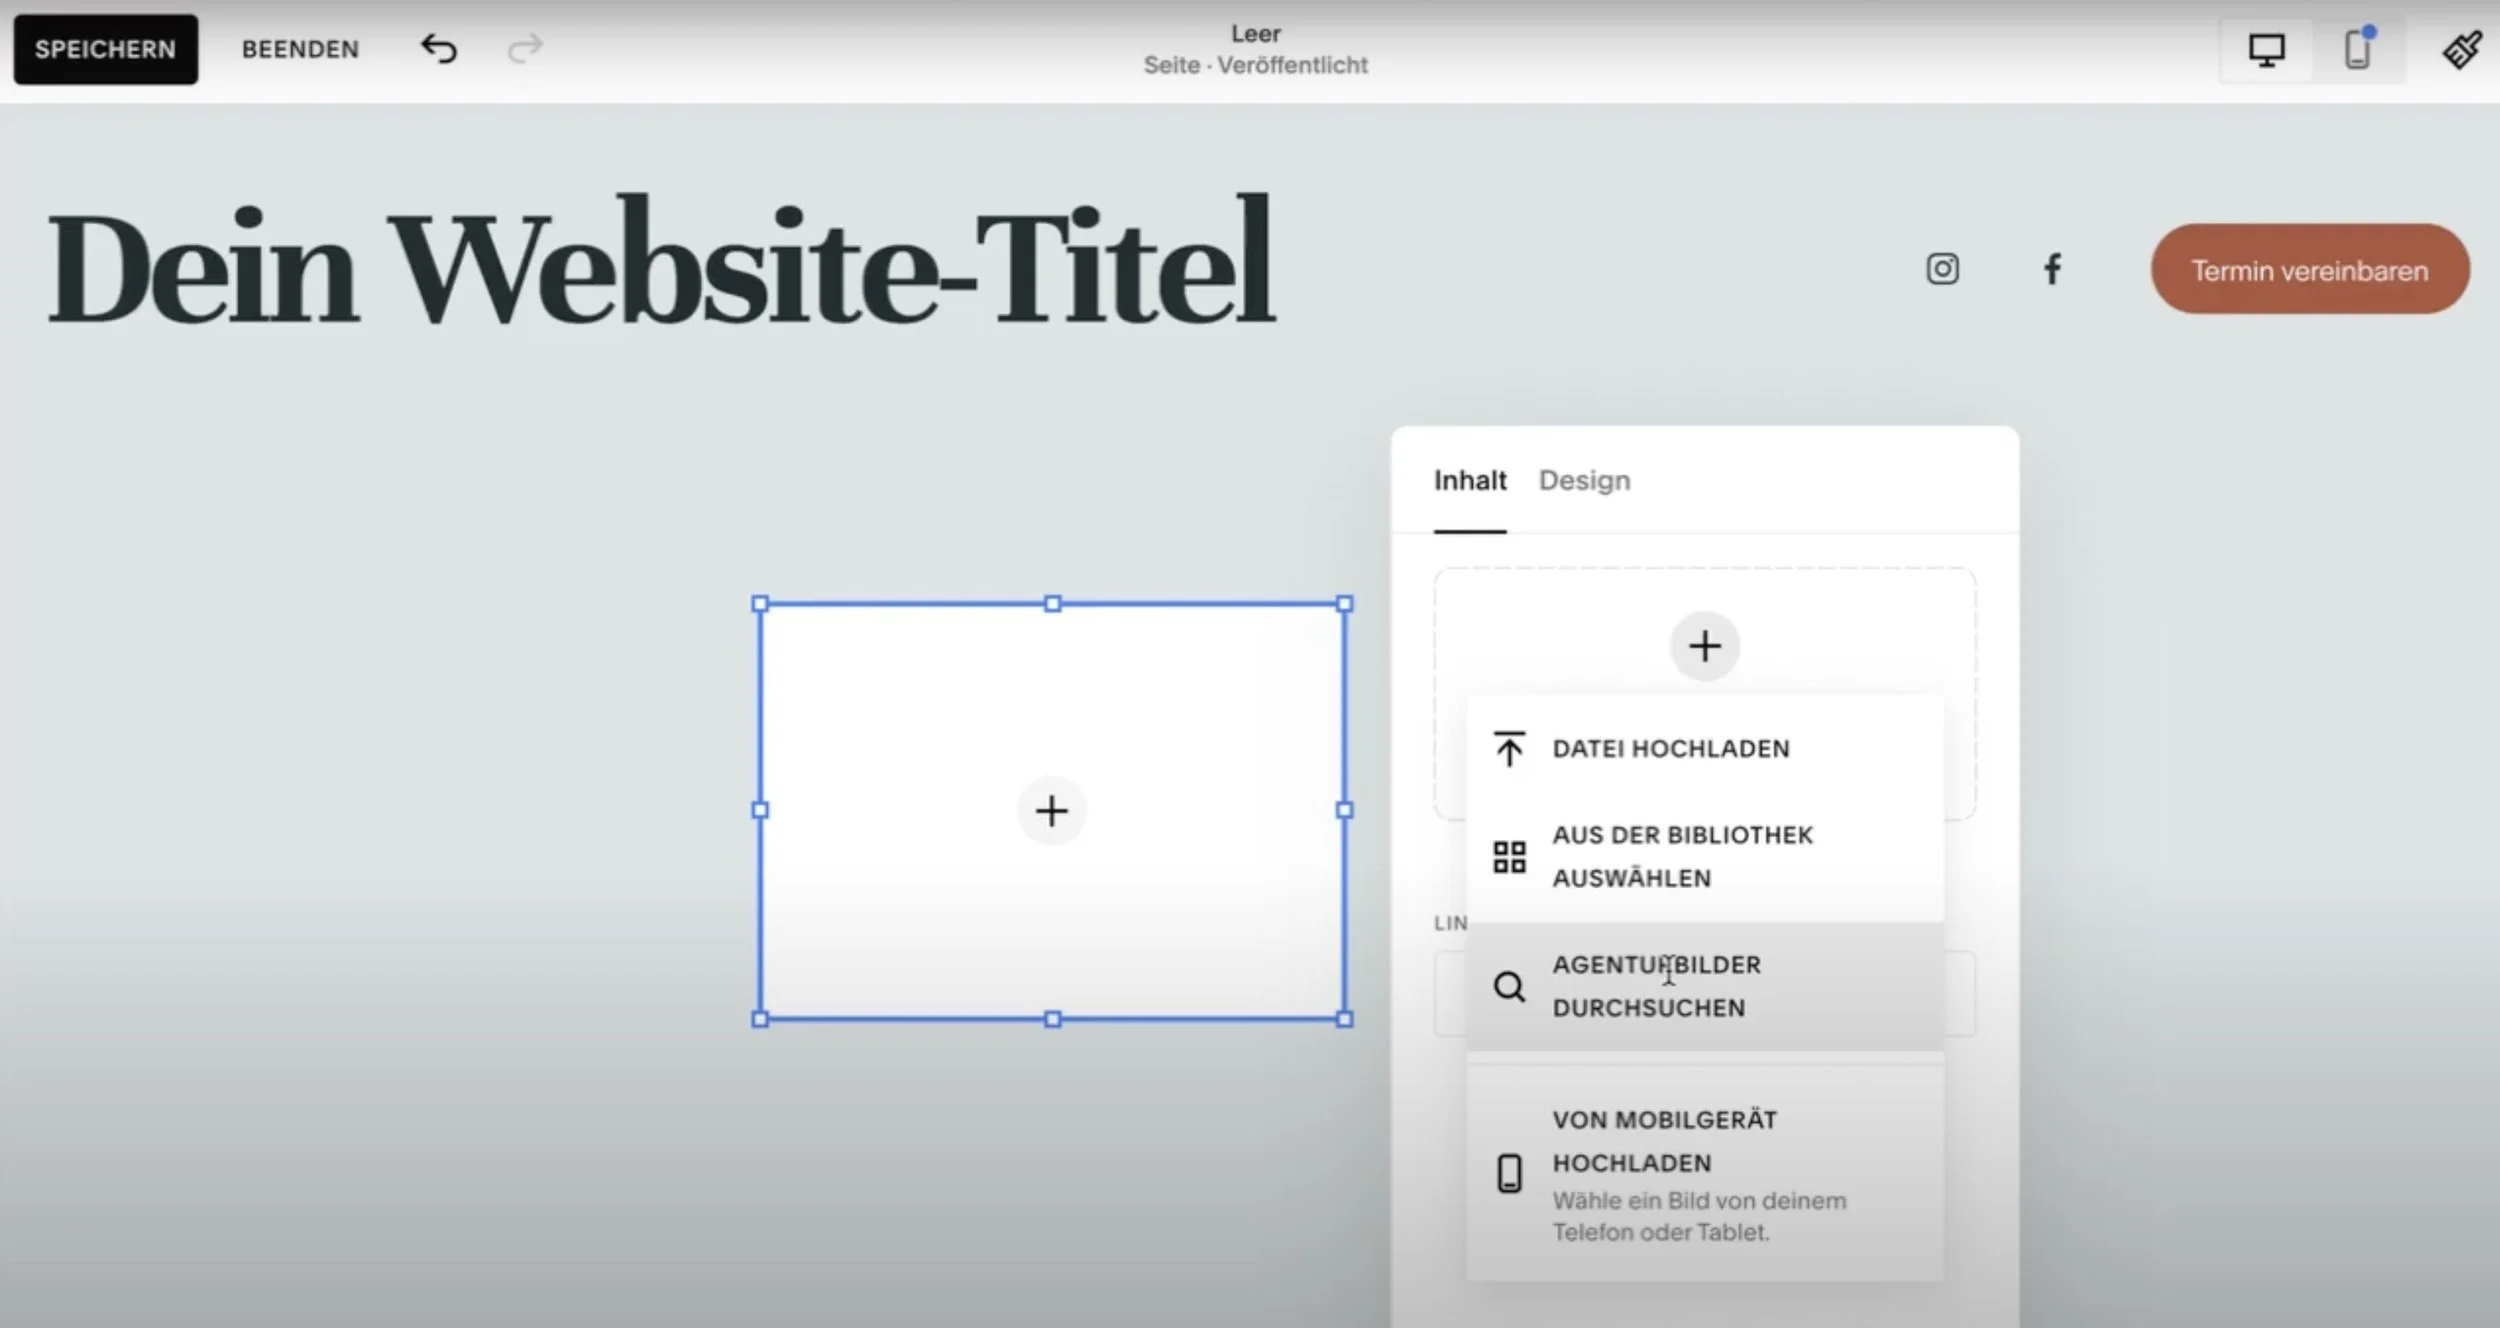Click the Termin vereinbaren button
2500x1328 pixels.
[2309, 270]
